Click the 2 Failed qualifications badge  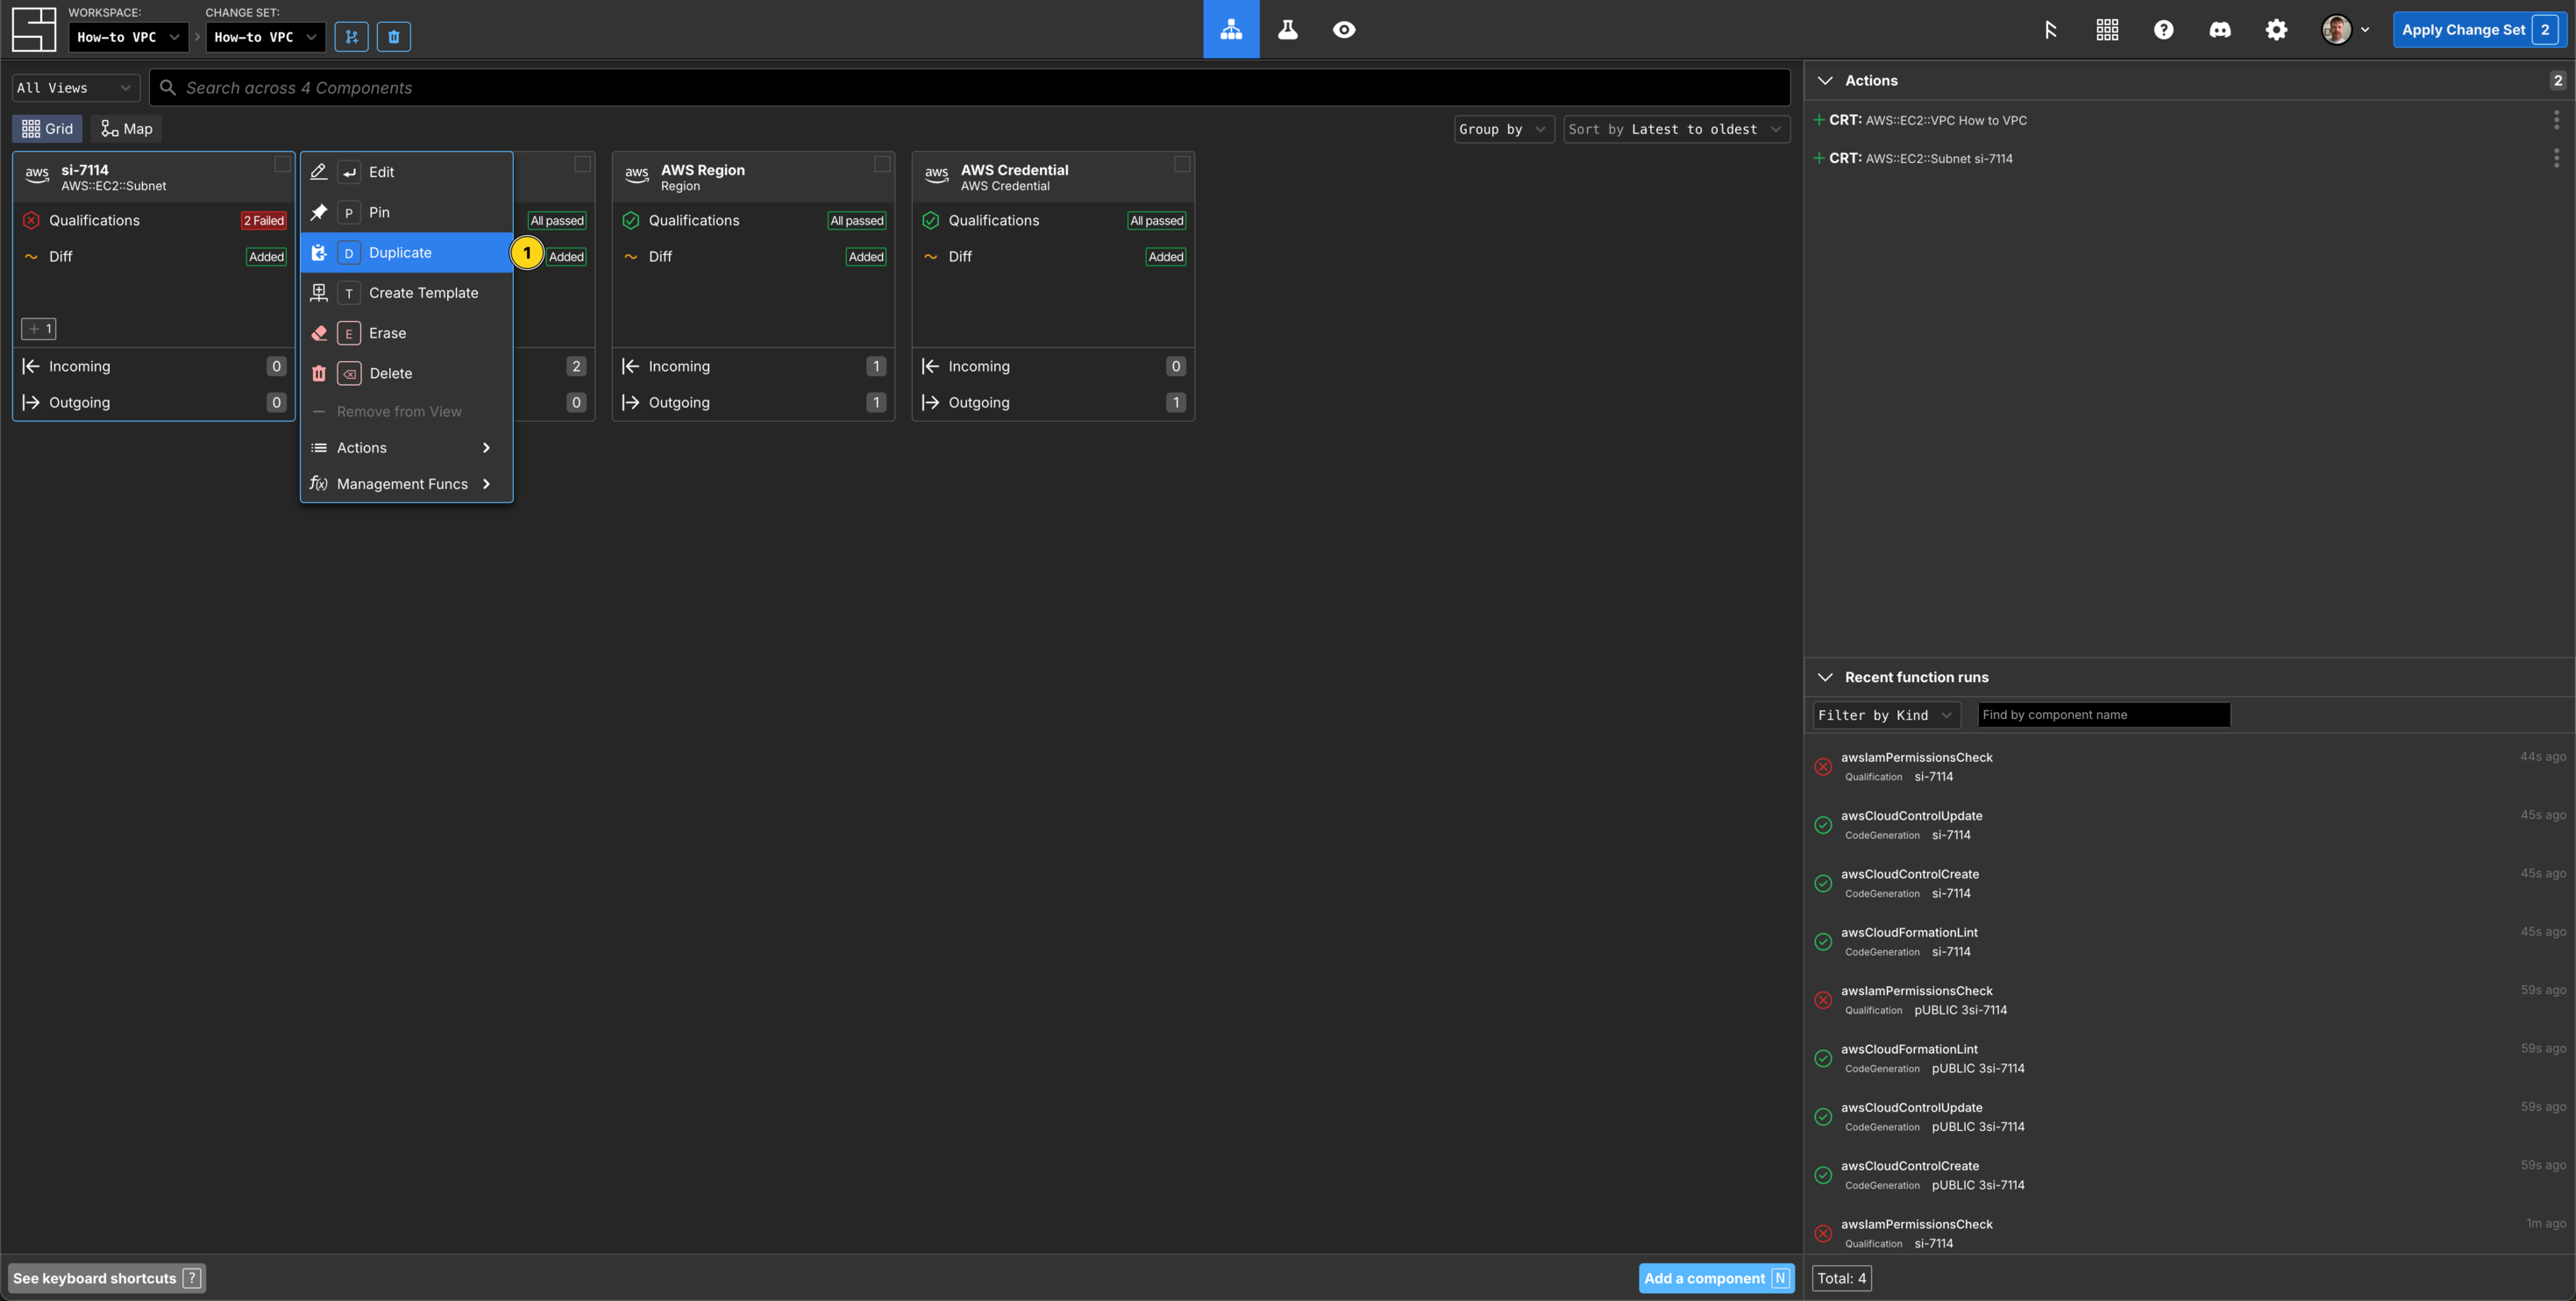264,221
